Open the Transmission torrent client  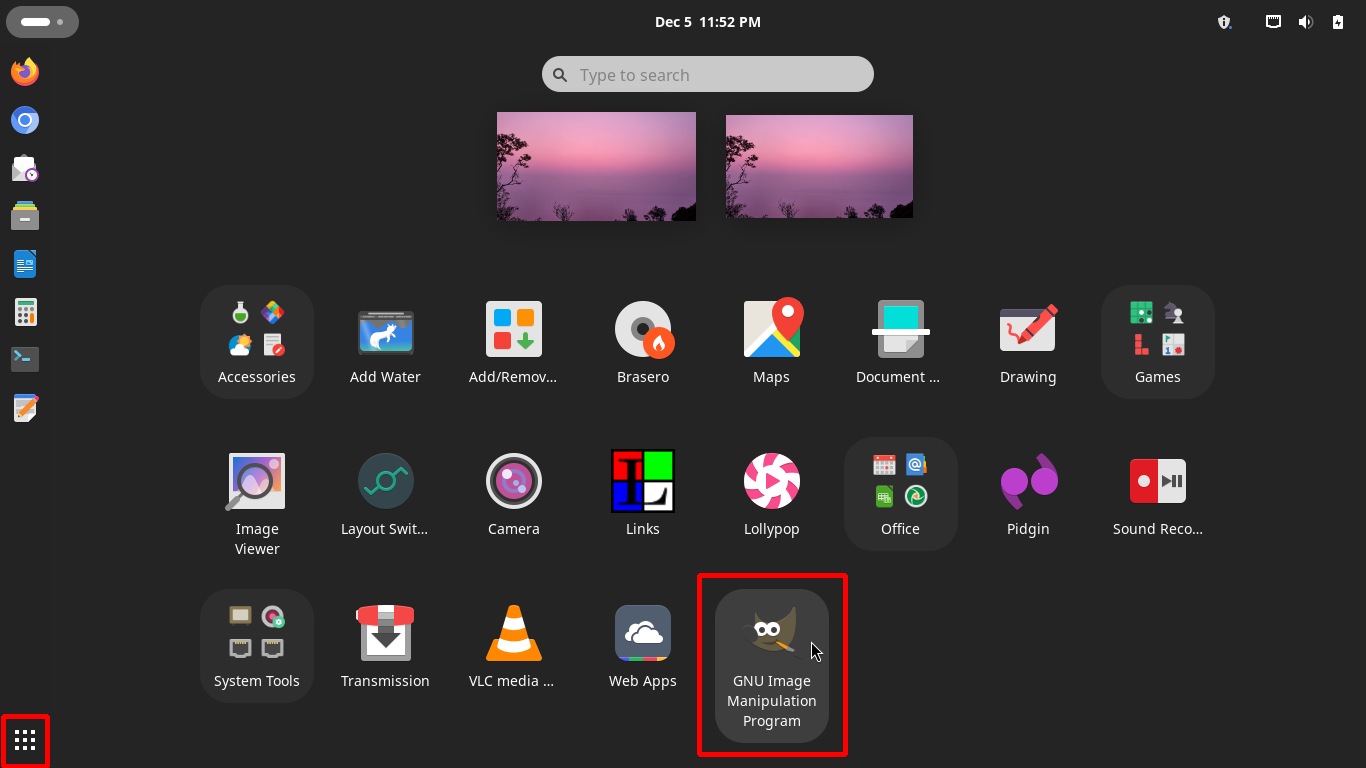click(x=385, y=646)
